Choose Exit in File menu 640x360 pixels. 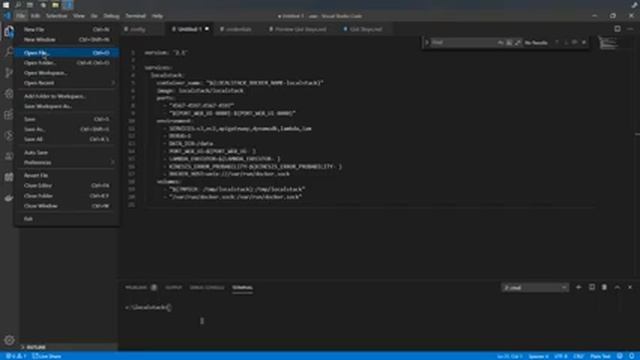point(67,219)
